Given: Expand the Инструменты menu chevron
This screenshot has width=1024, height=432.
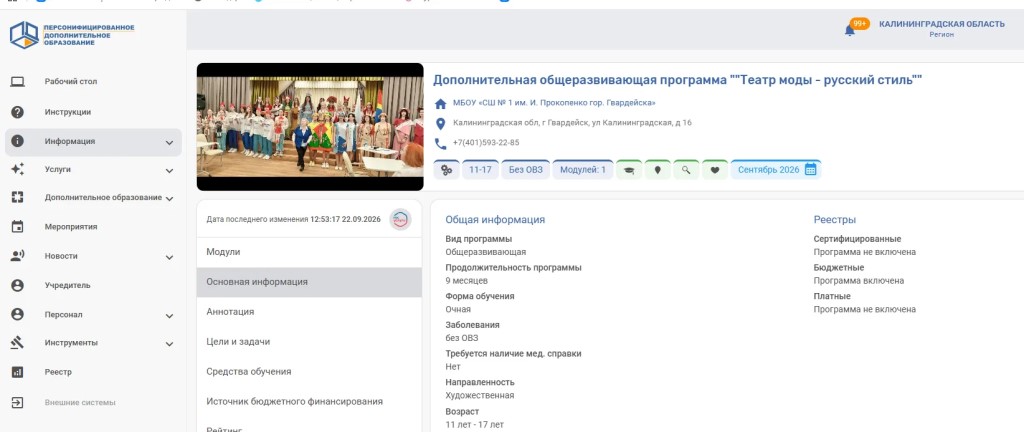Looking at the screenshot, I should (x=169, y=344).
